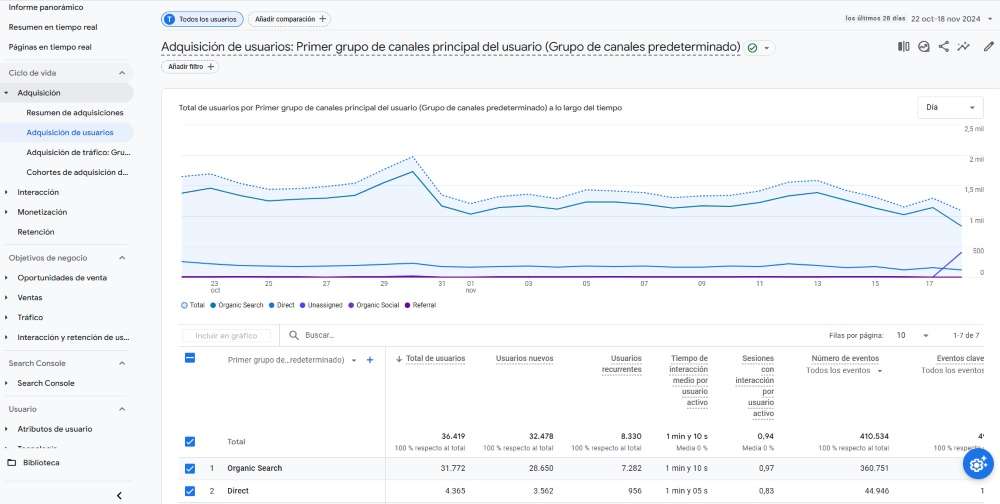1000x504 pixels.
Task: Open Biblioteca link
Action: point(41,463)
